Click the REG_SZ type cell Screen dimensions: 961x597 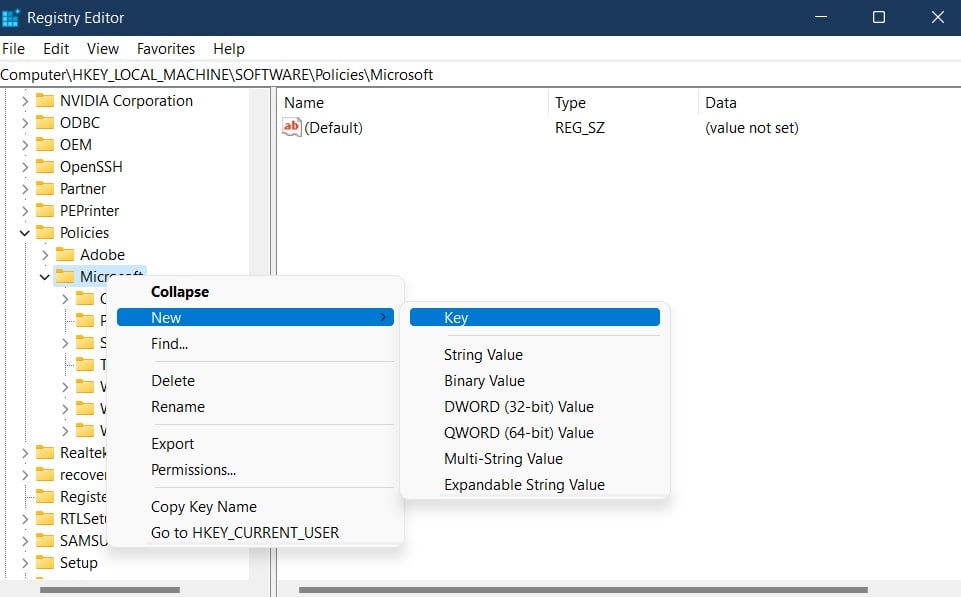coord(580,127)
